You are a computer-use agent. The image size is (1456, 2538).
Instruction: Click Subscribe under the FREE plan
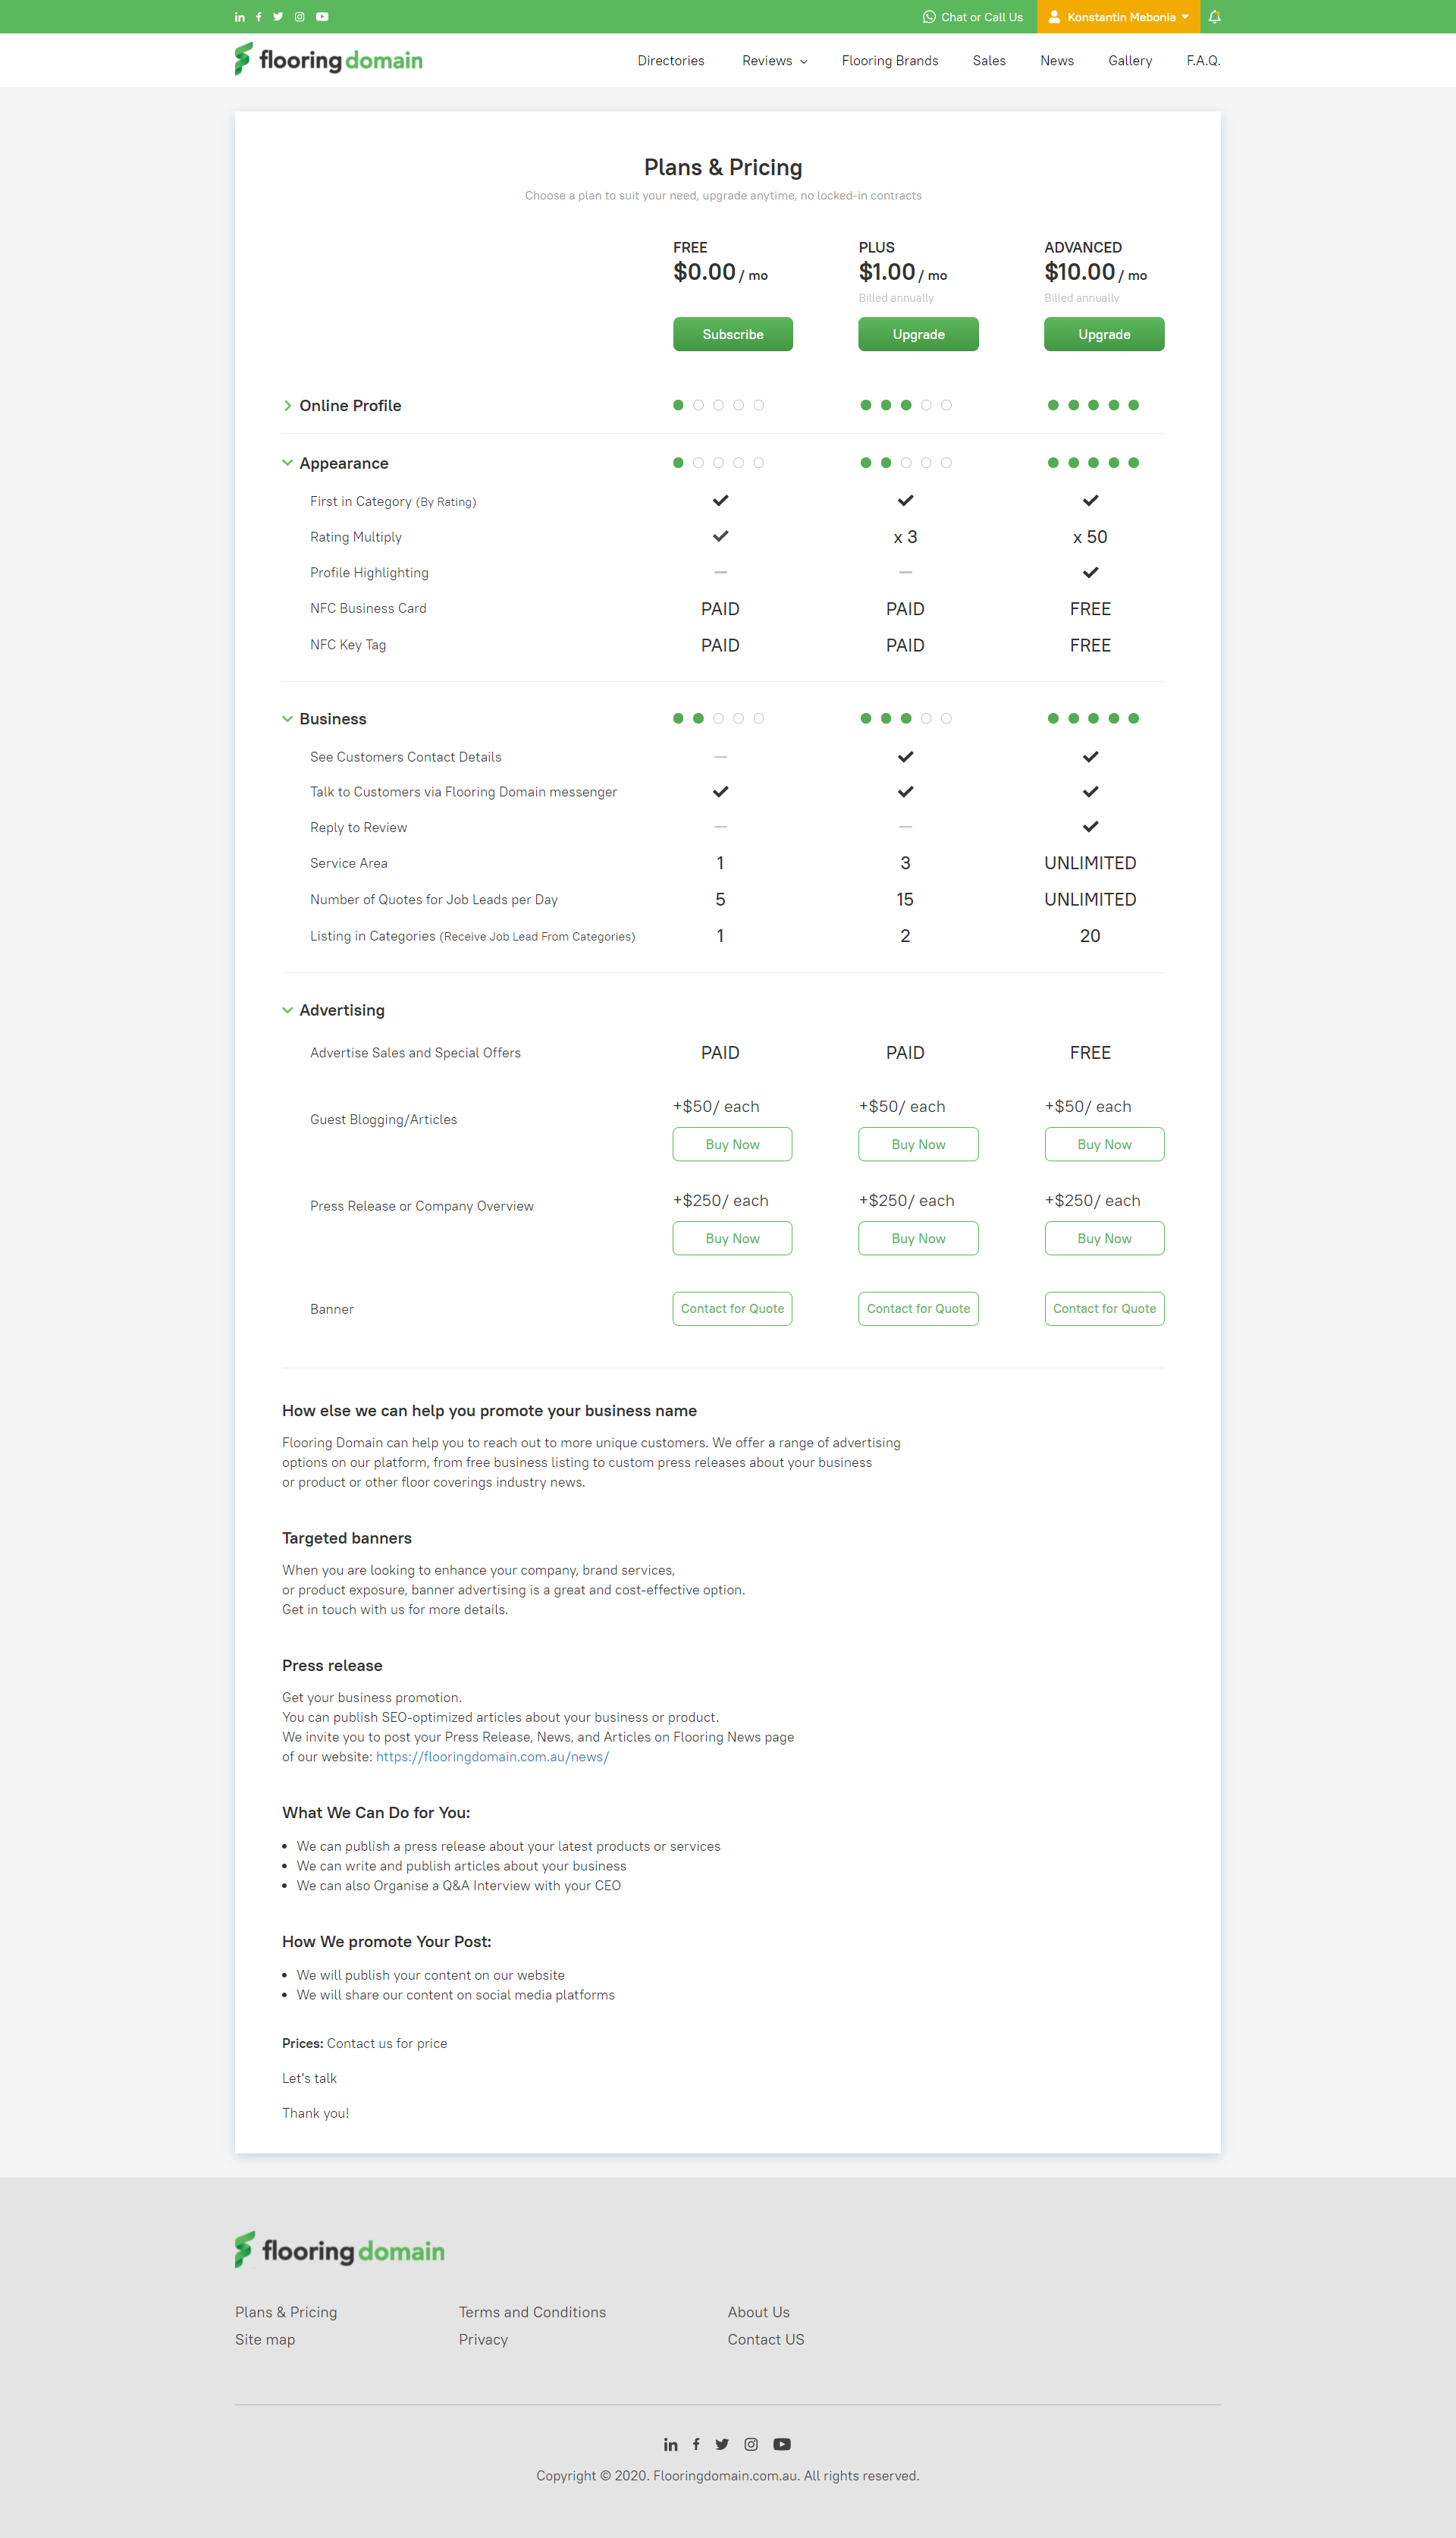(x=732, y=334)
